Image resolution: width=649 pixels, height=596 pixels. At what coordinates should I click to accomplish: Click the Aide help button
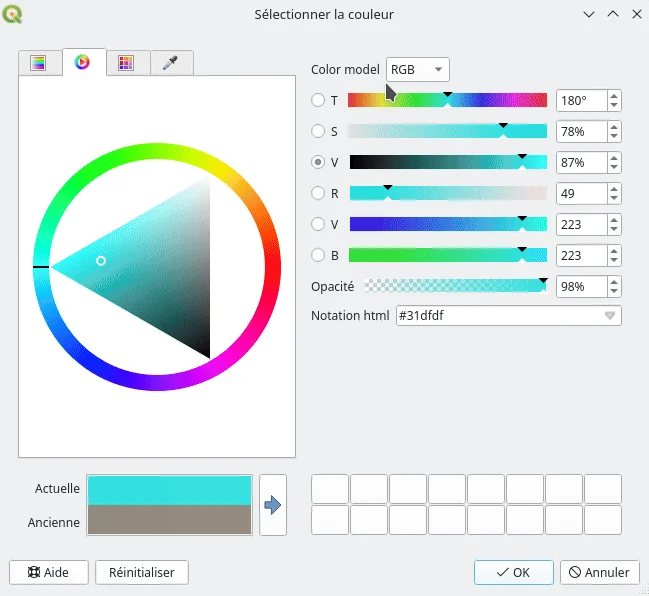pyautogui.click(x=49, y=572)
